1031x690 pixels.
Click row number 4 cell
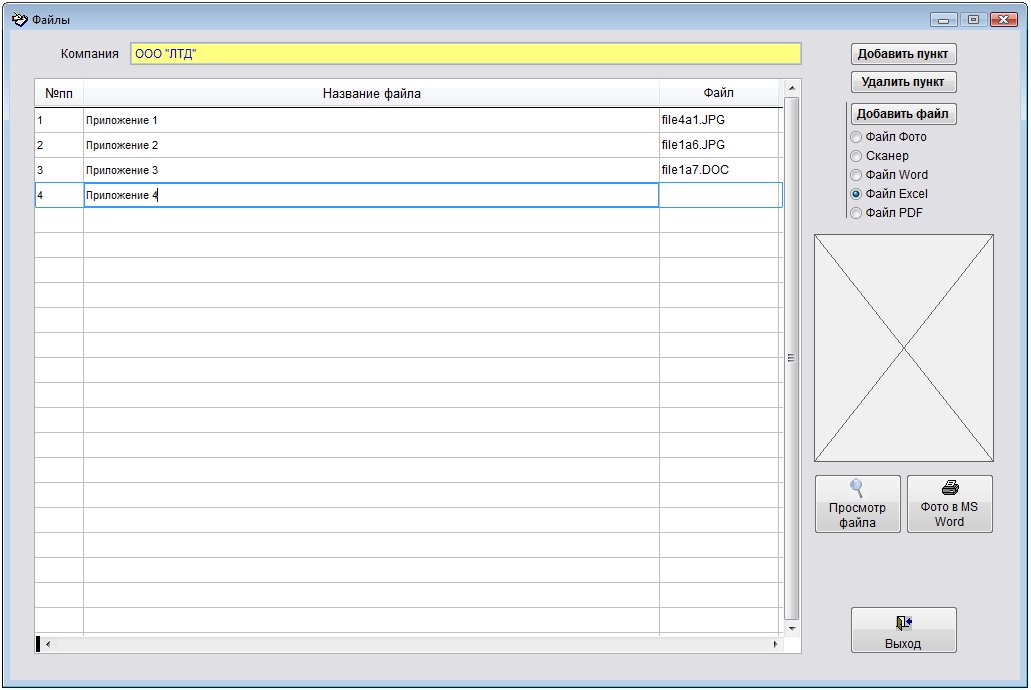pos(59,195)
